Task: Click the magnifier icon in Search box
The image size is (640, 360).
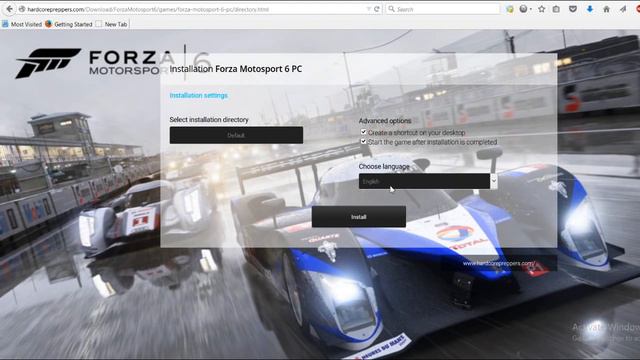Action: coord(391,9)
